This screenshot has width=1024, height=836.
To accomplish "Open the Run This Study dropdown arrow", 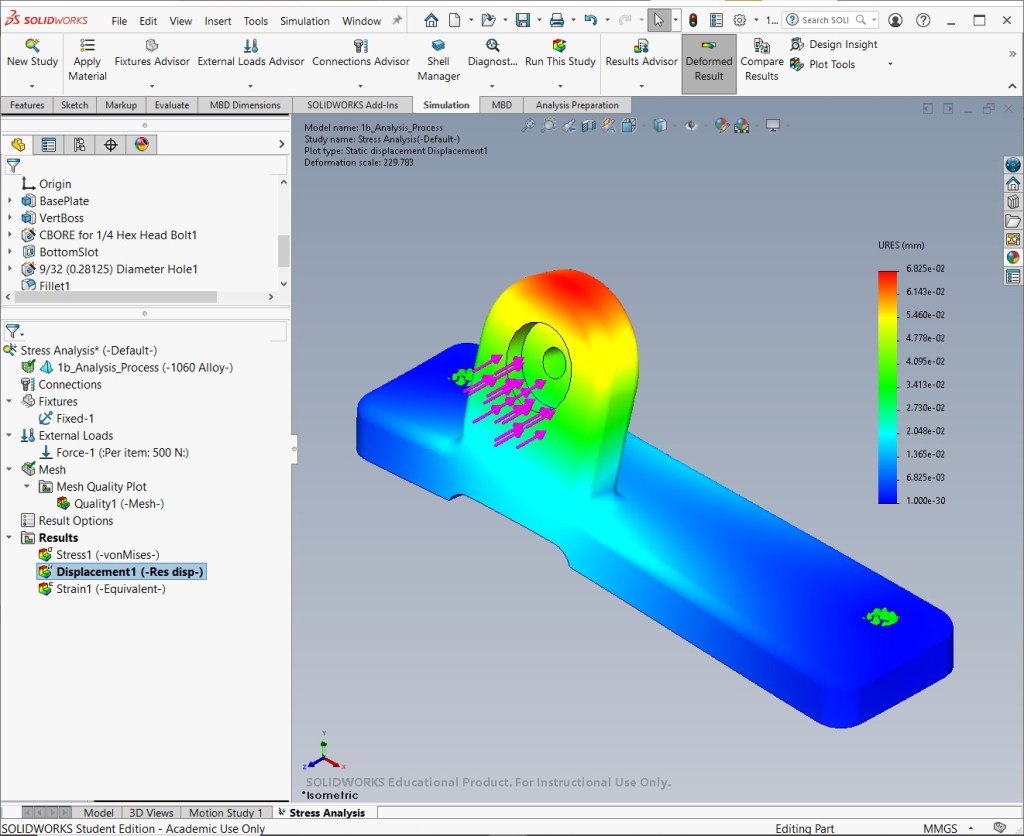I will (x=560, y=86).
